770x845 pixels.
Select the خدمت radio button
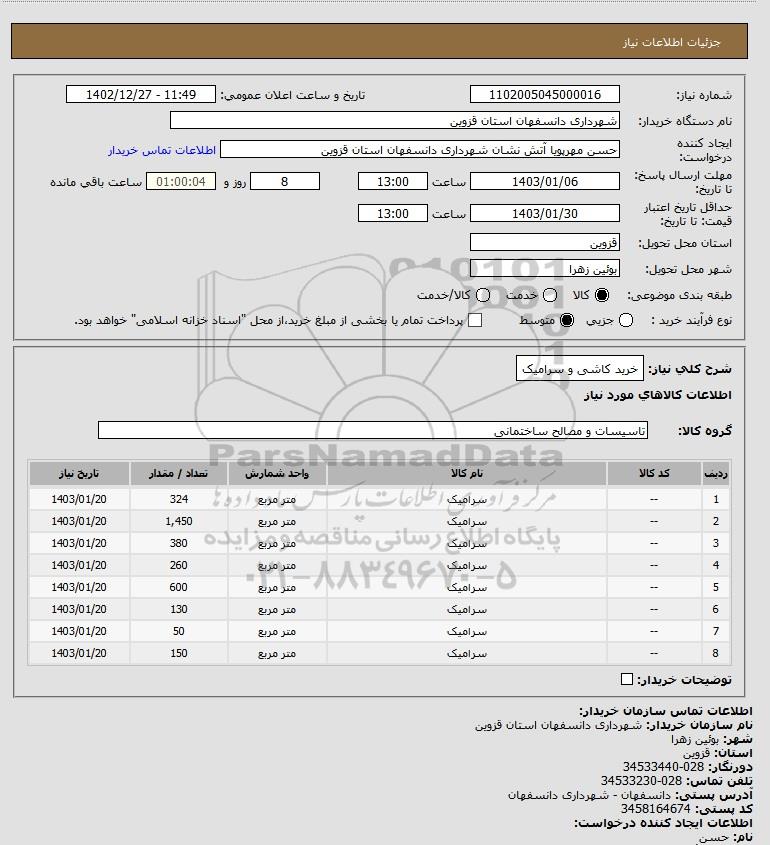[550, 295]
